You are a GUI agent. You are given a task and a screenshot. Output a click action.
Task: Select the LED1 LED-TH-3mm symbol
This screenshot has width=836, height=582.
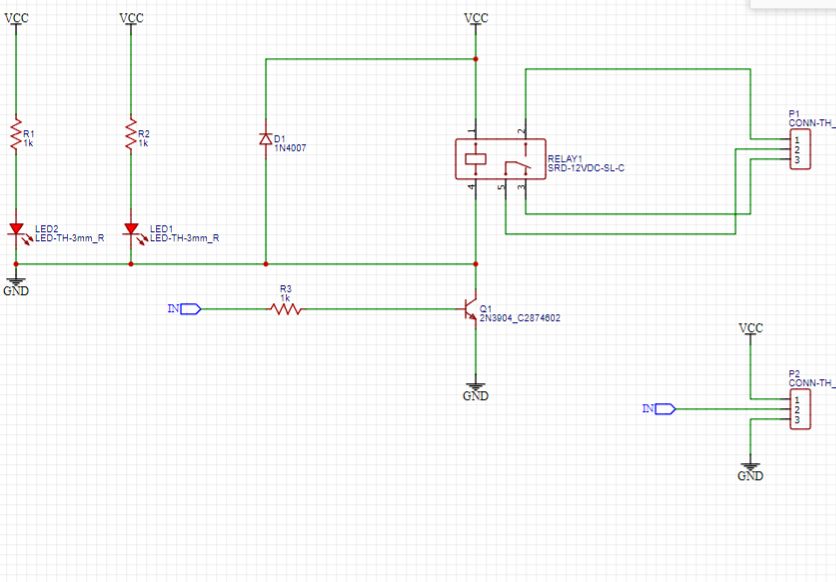click(130, 231)
